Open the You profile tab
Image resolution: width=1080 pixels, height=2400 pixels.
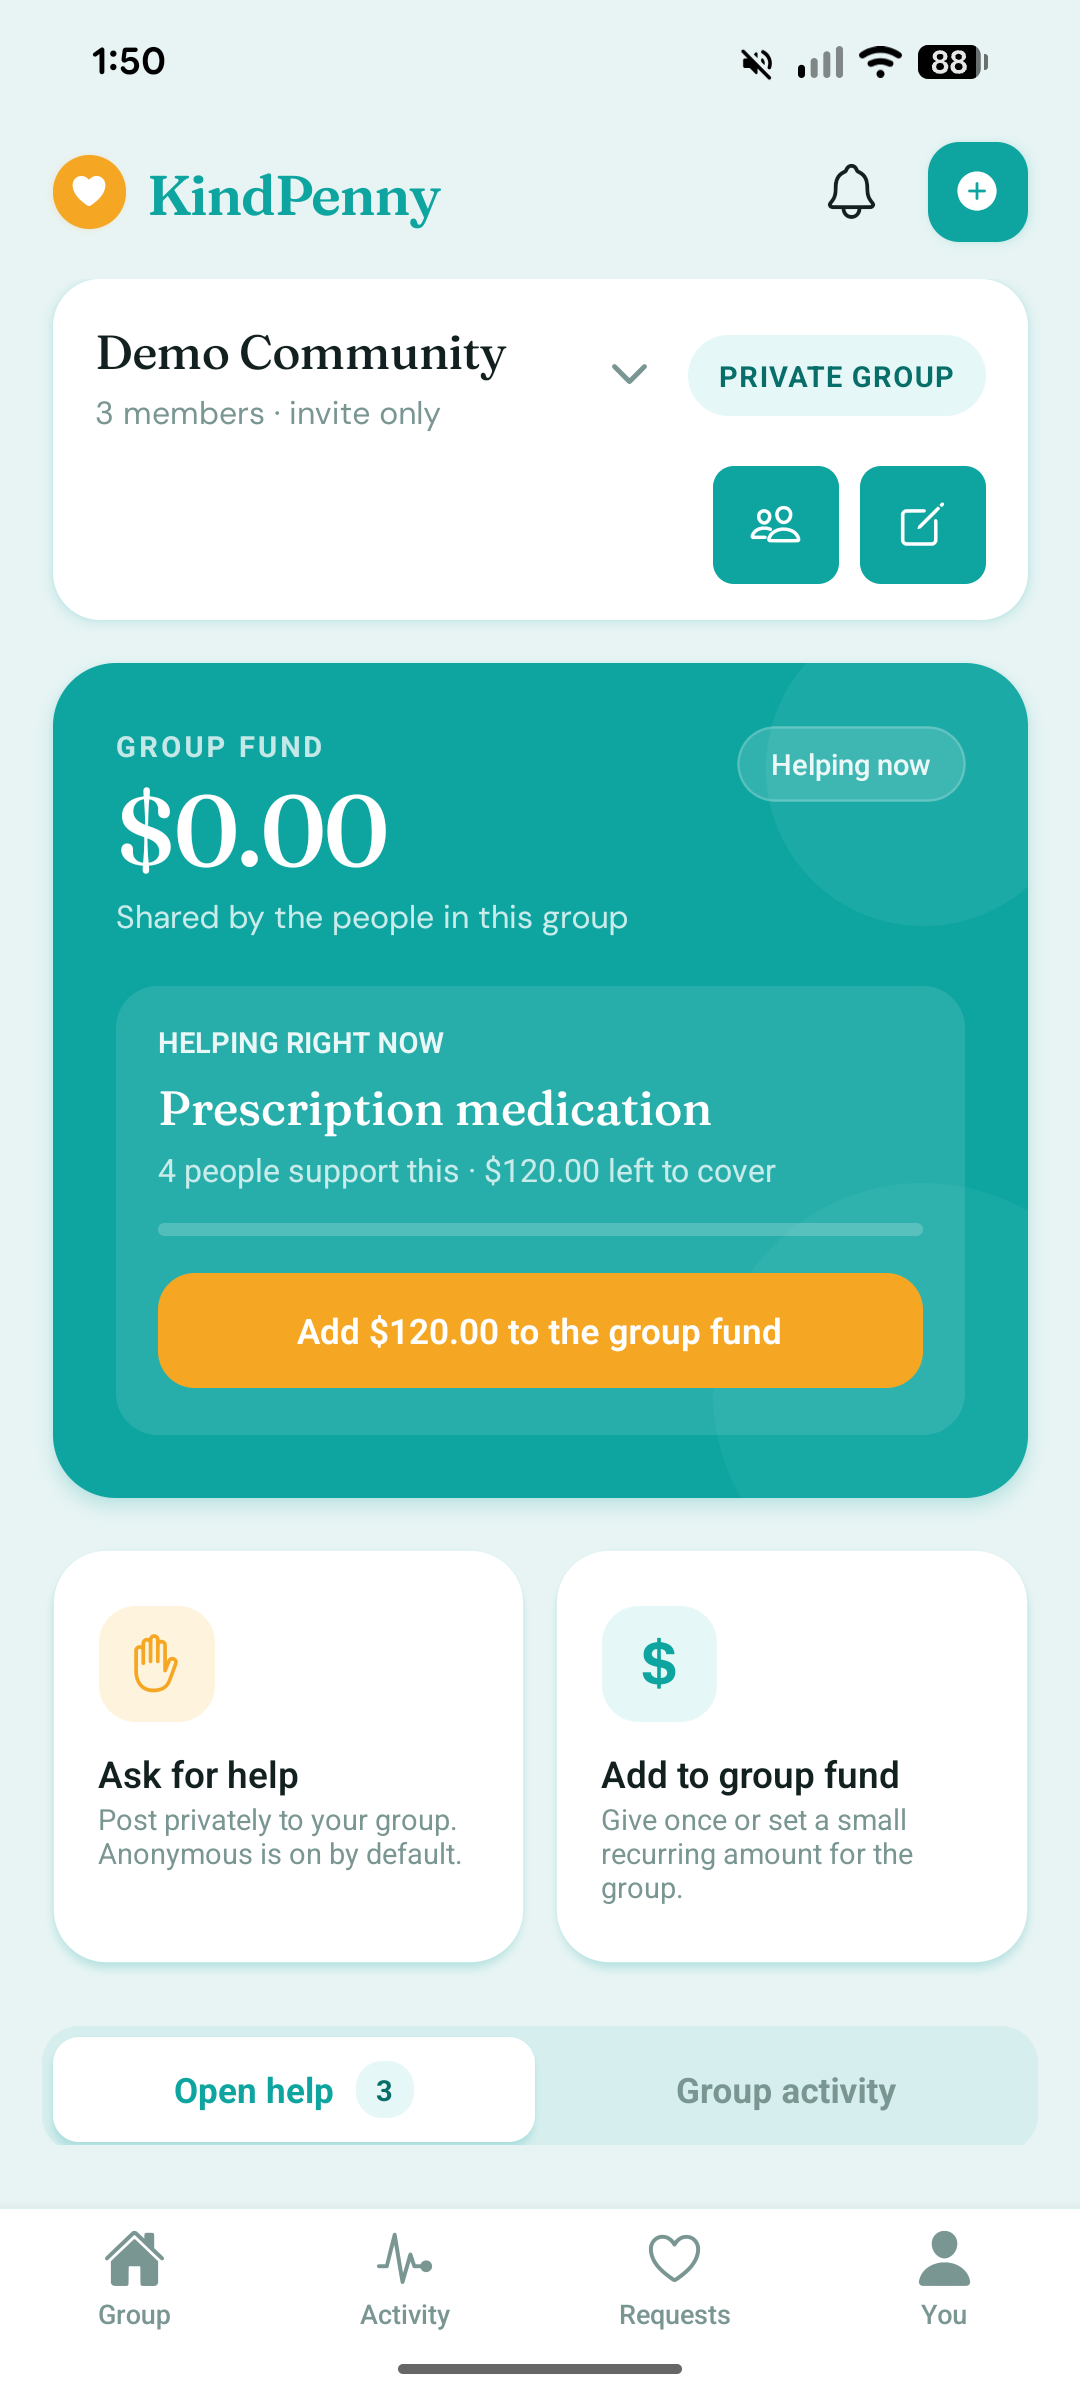coord(943,2280)
